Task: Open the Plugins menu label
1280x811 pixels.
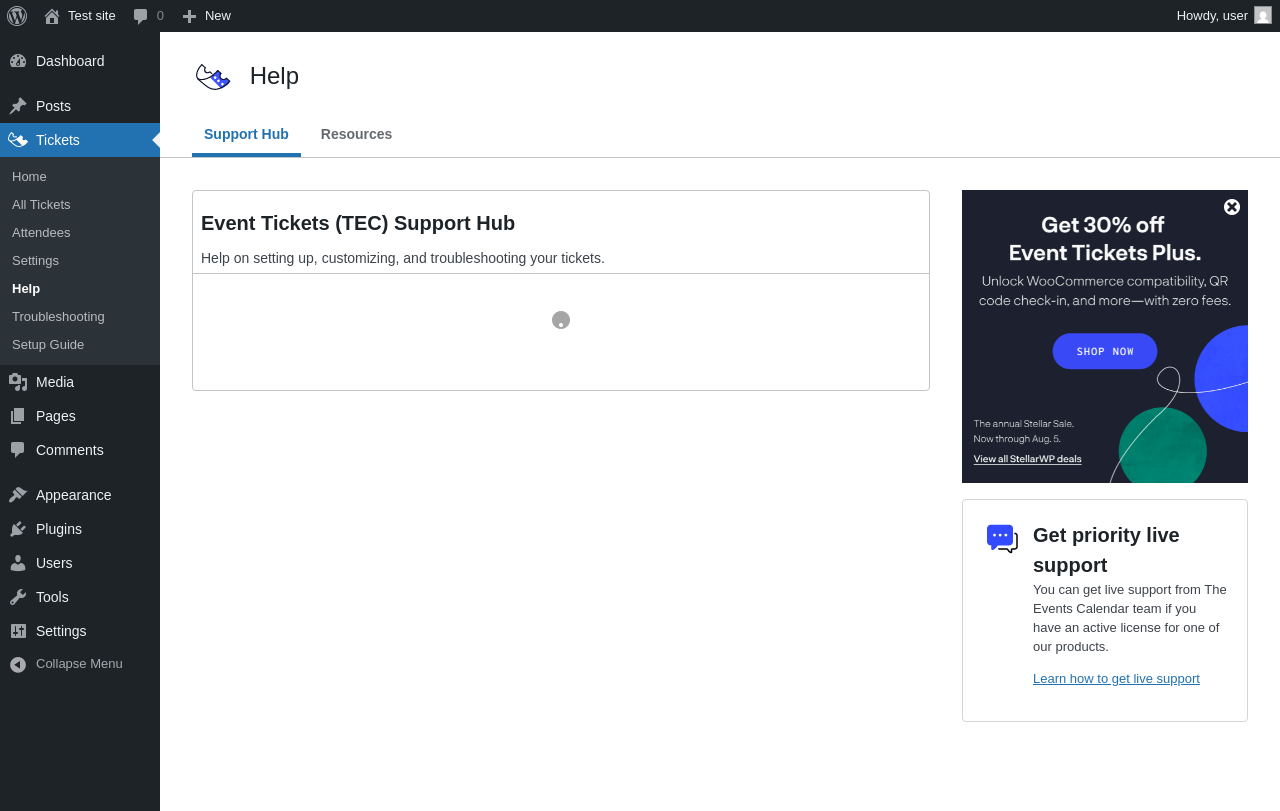Action: (59, 529)
